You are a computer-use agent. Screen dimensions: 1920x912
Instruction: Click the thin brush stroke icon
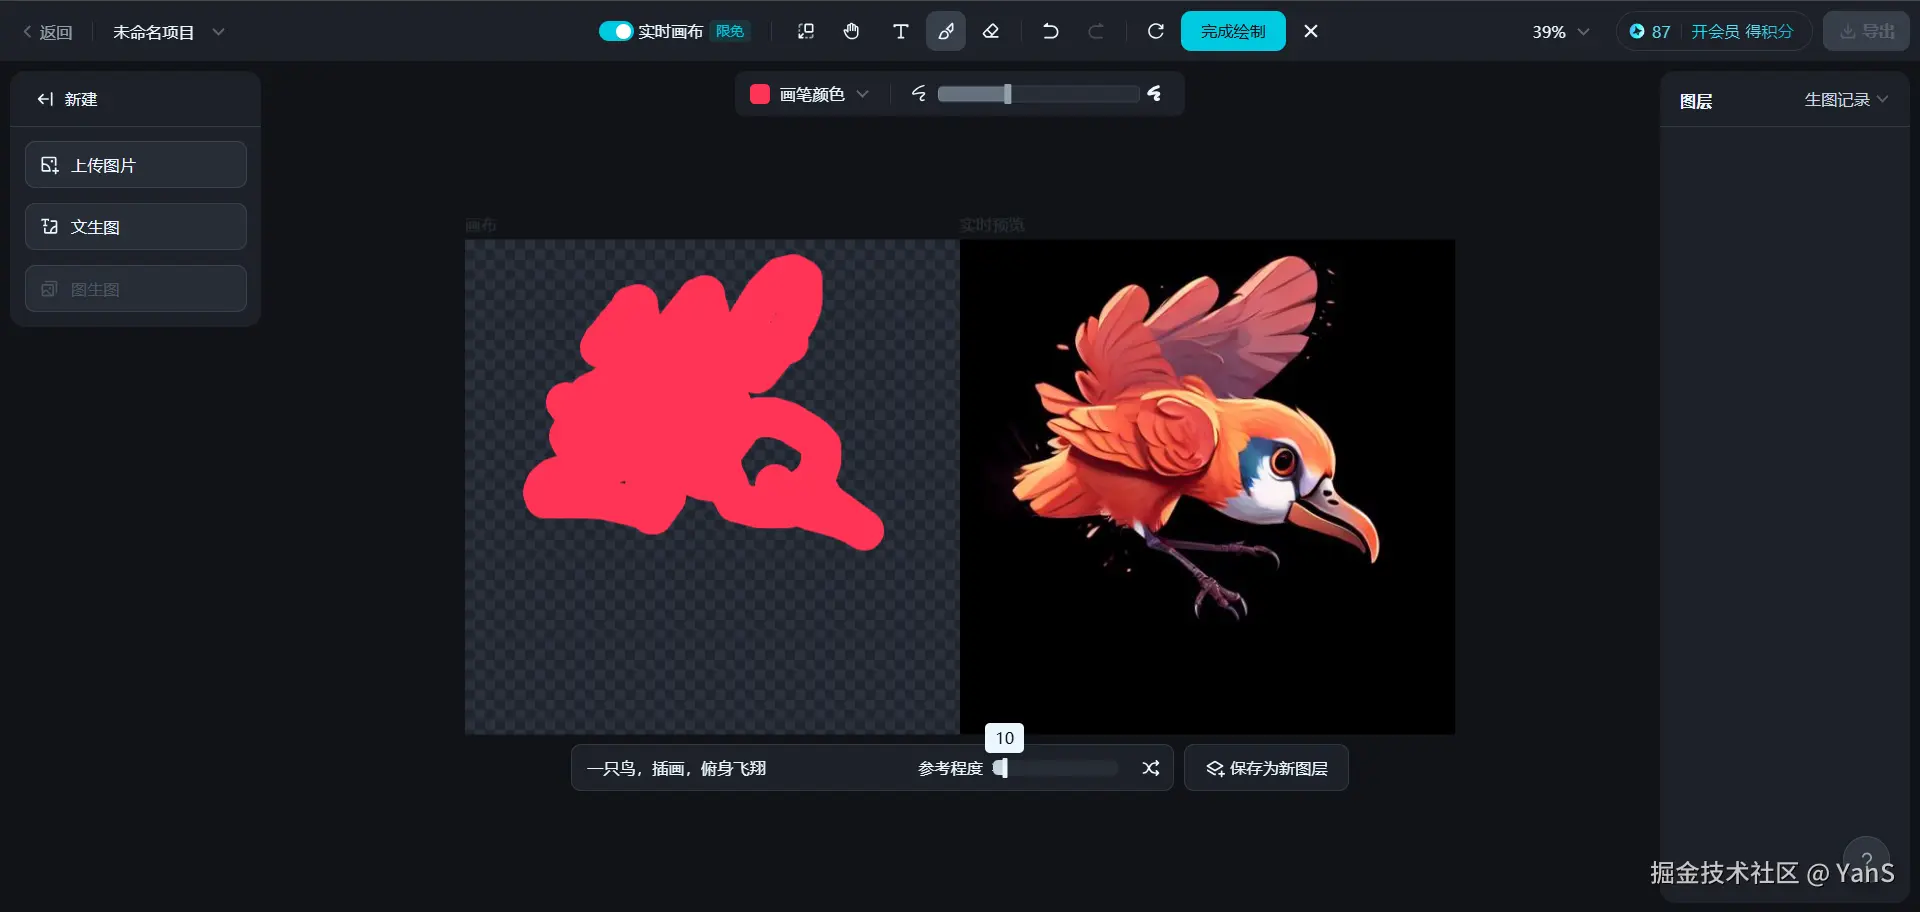918,93
